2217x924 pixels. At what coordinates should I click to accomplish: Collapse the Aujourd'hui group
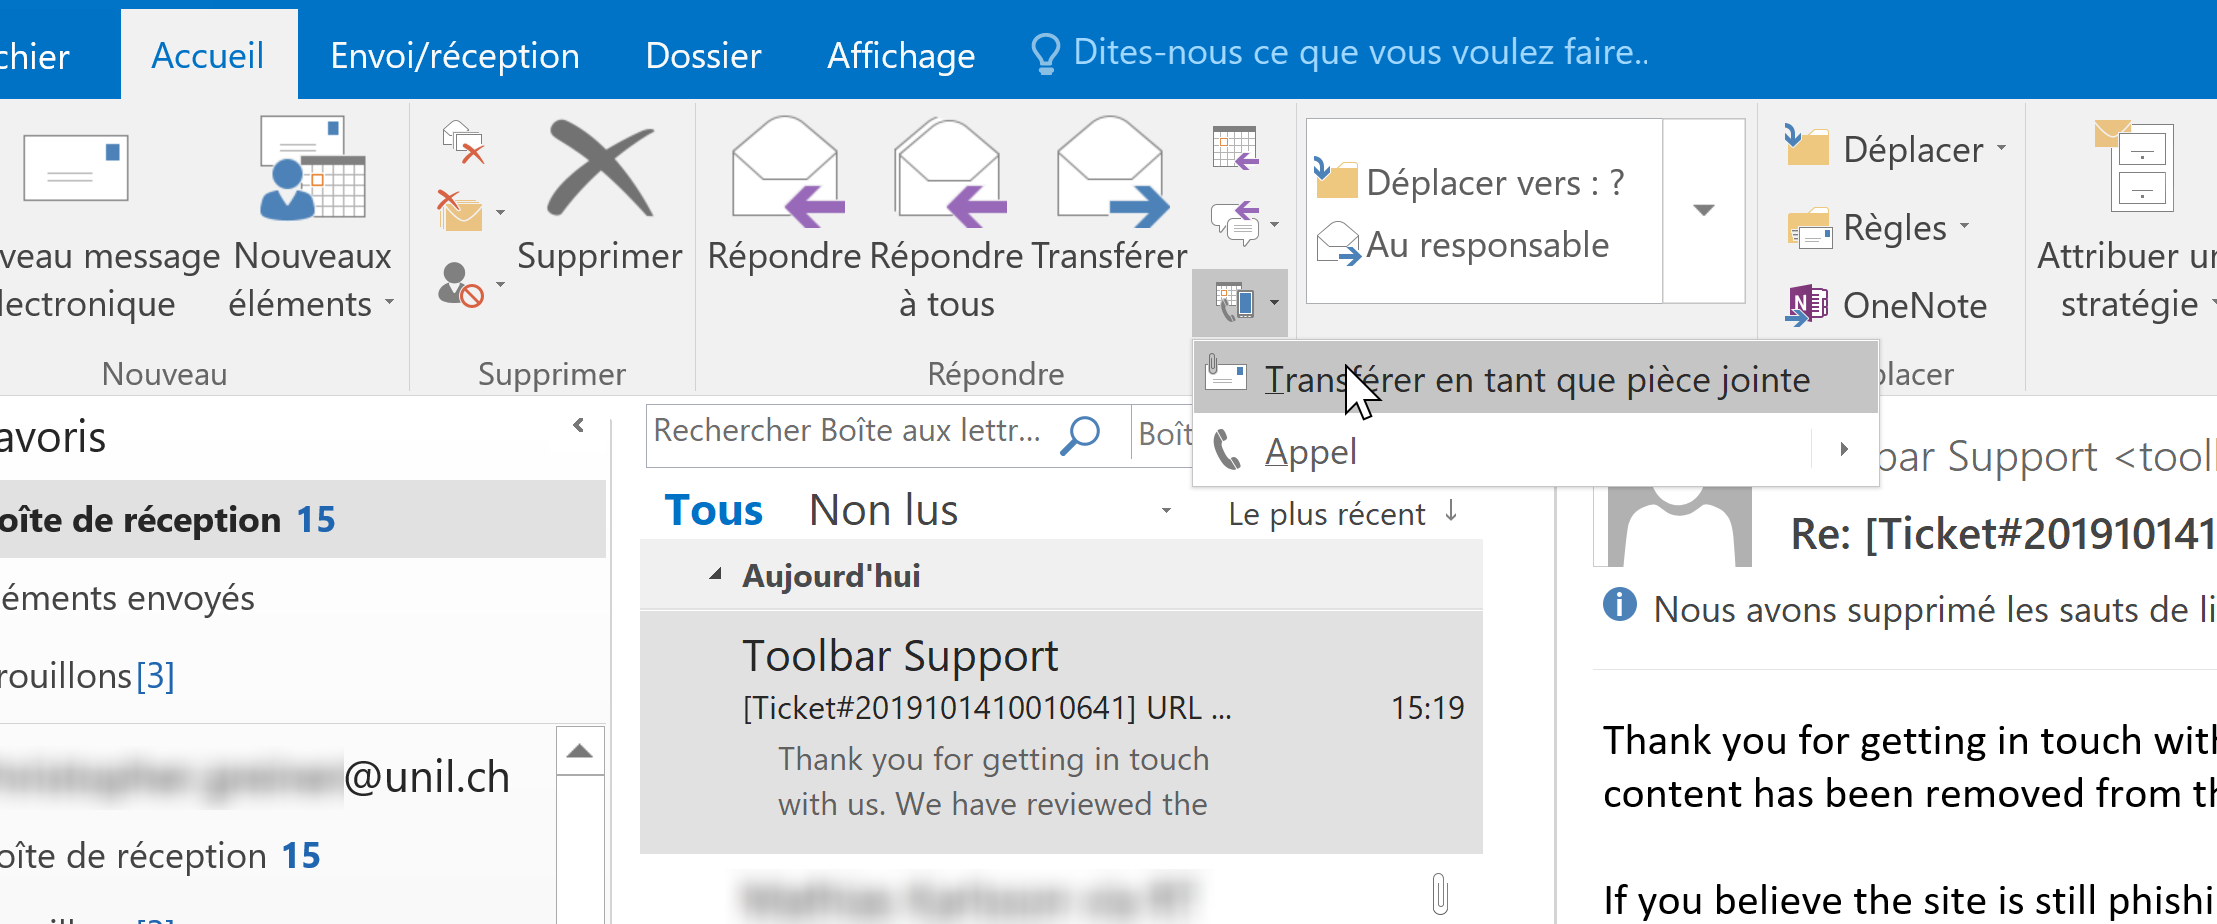pos(716,575)
